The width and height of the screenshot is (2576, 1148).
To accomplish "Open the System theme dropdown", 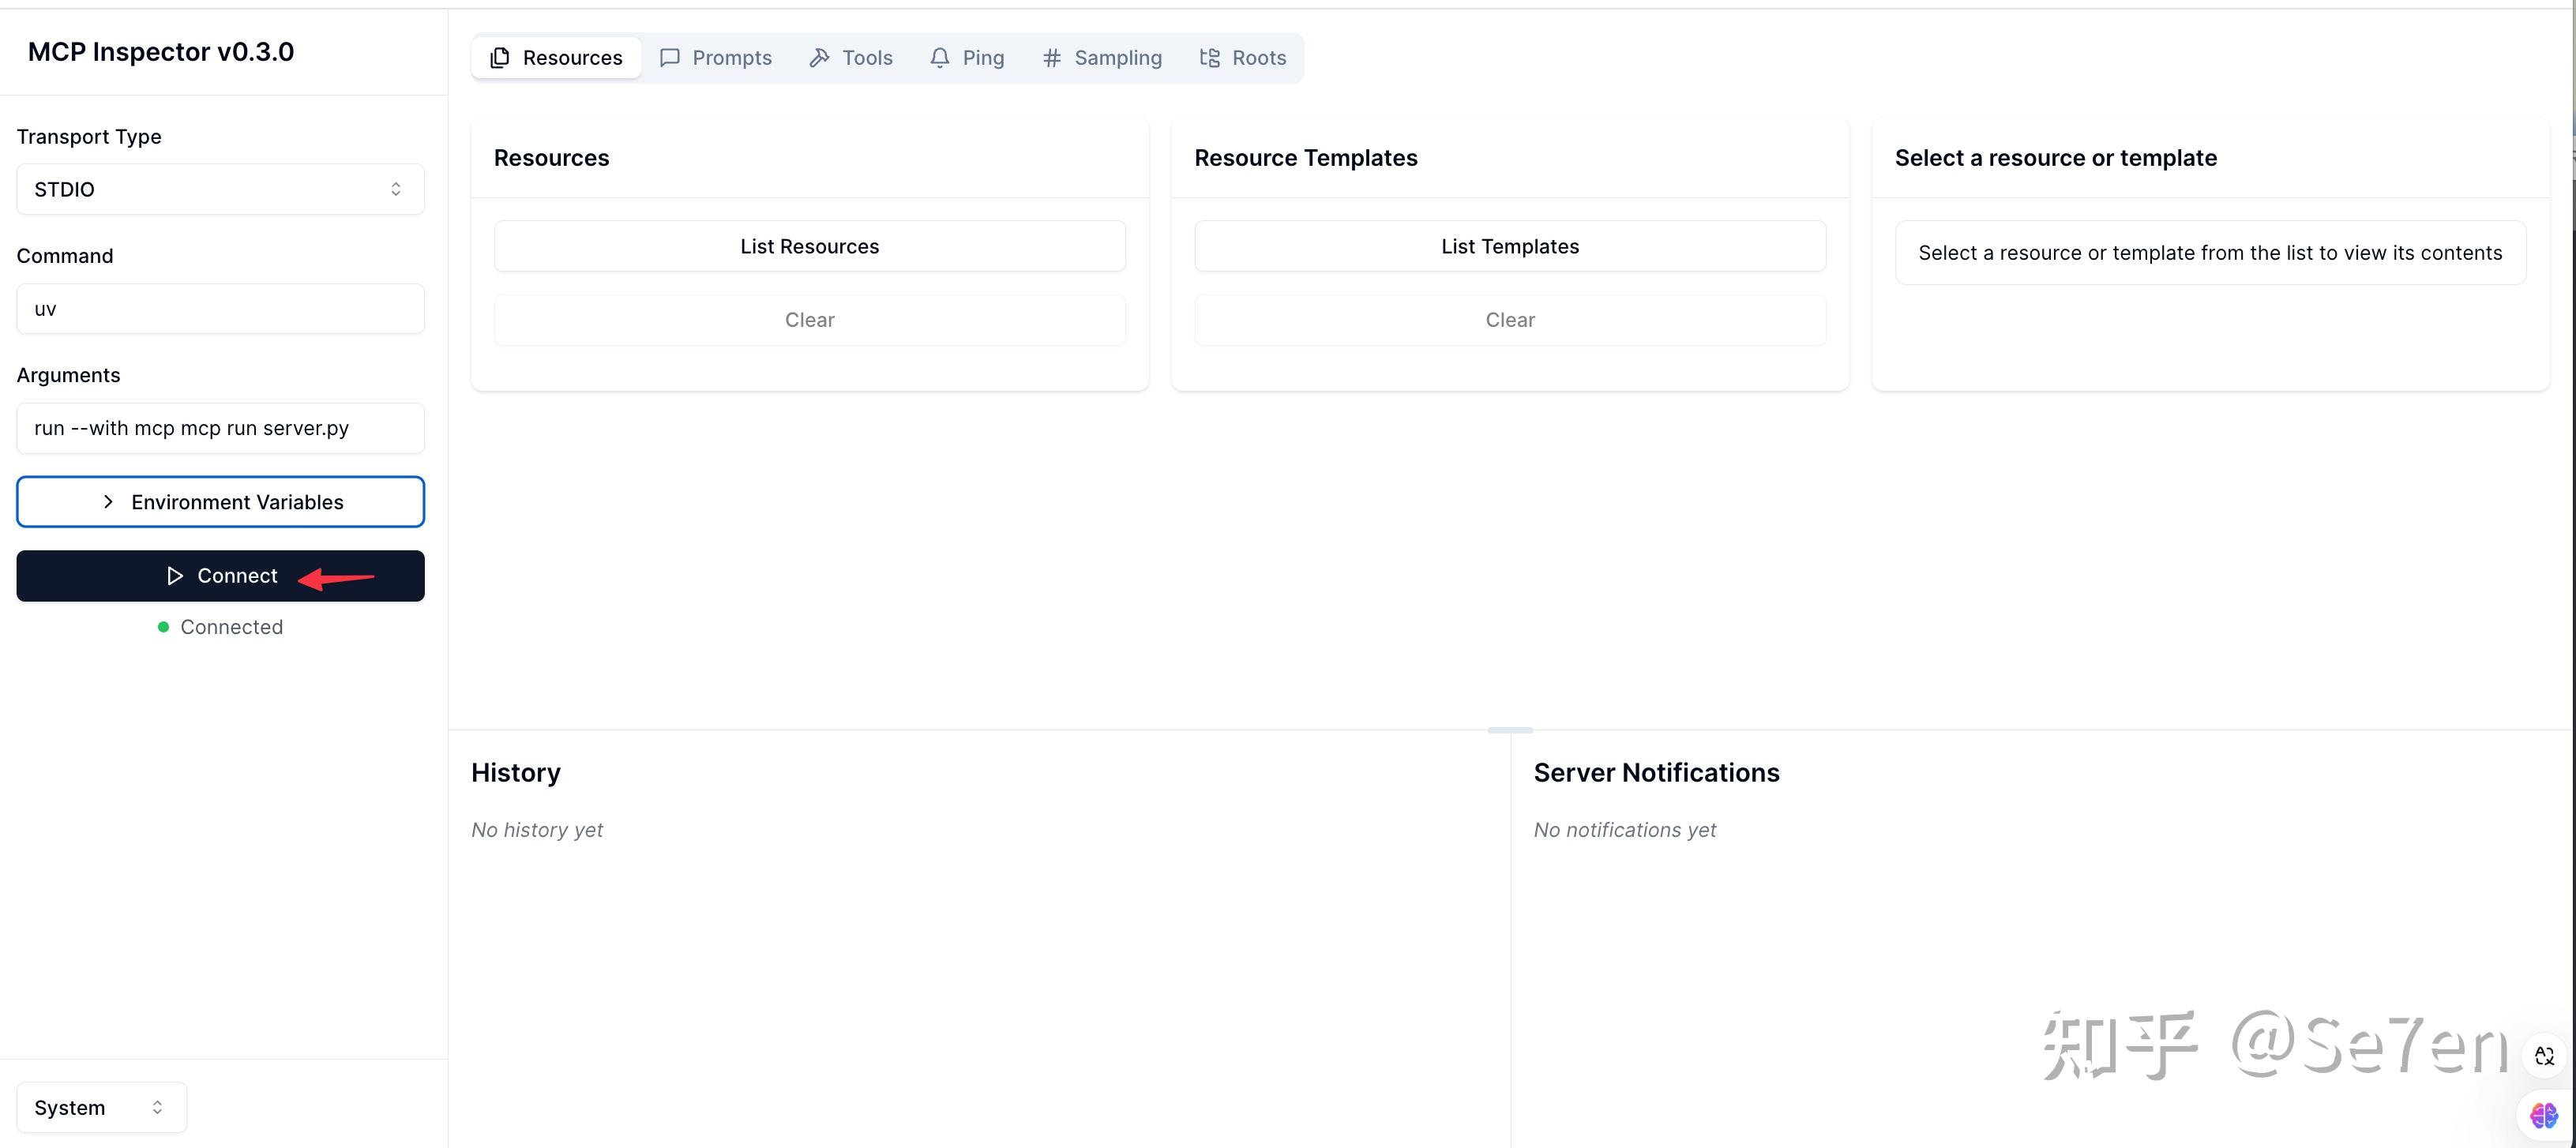I will 101,1107.
